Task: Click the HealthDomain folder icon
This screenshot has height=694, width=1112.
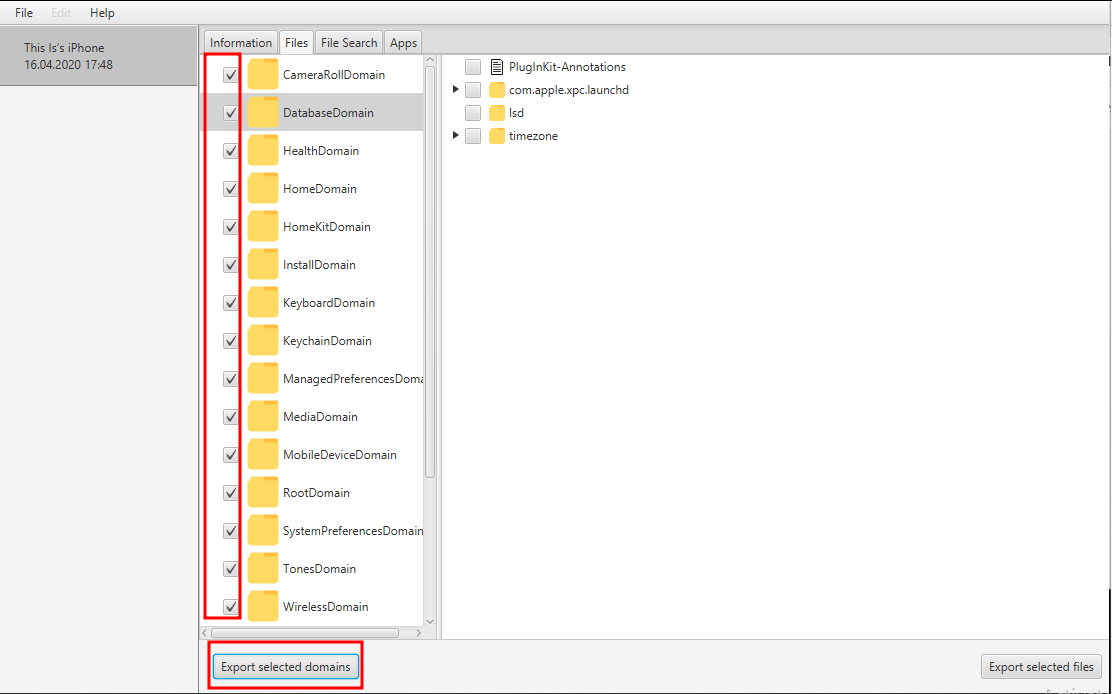Action: coord(262,150)
